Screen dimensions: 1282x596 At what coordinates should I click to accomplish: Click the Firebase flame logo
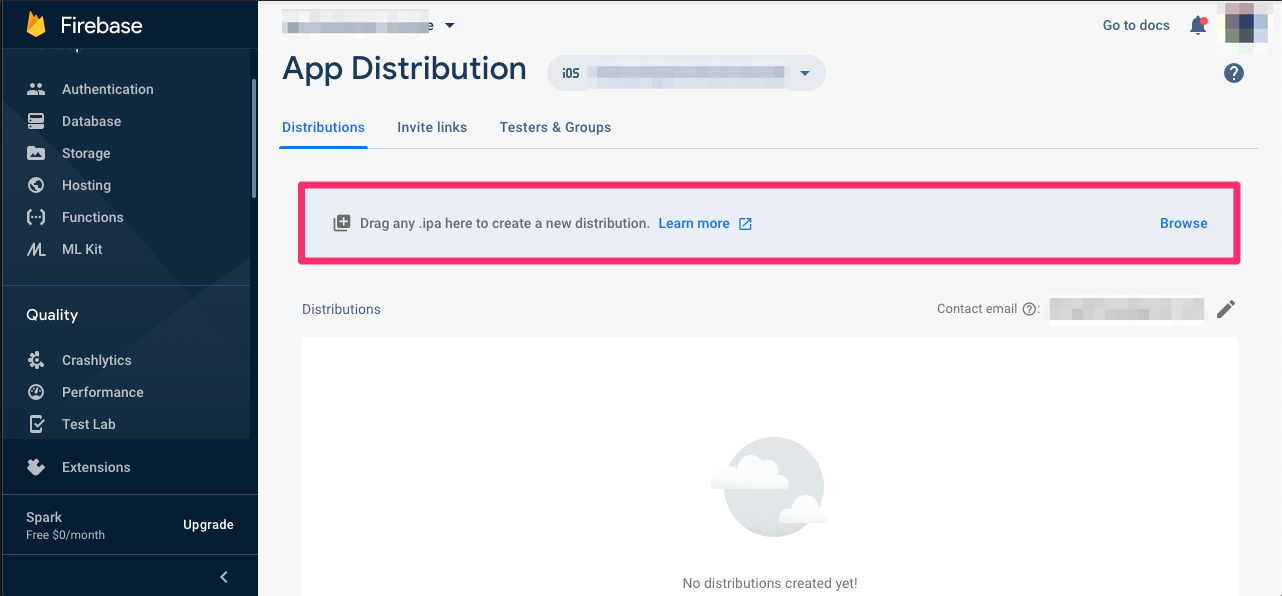(x=37, y=25)
